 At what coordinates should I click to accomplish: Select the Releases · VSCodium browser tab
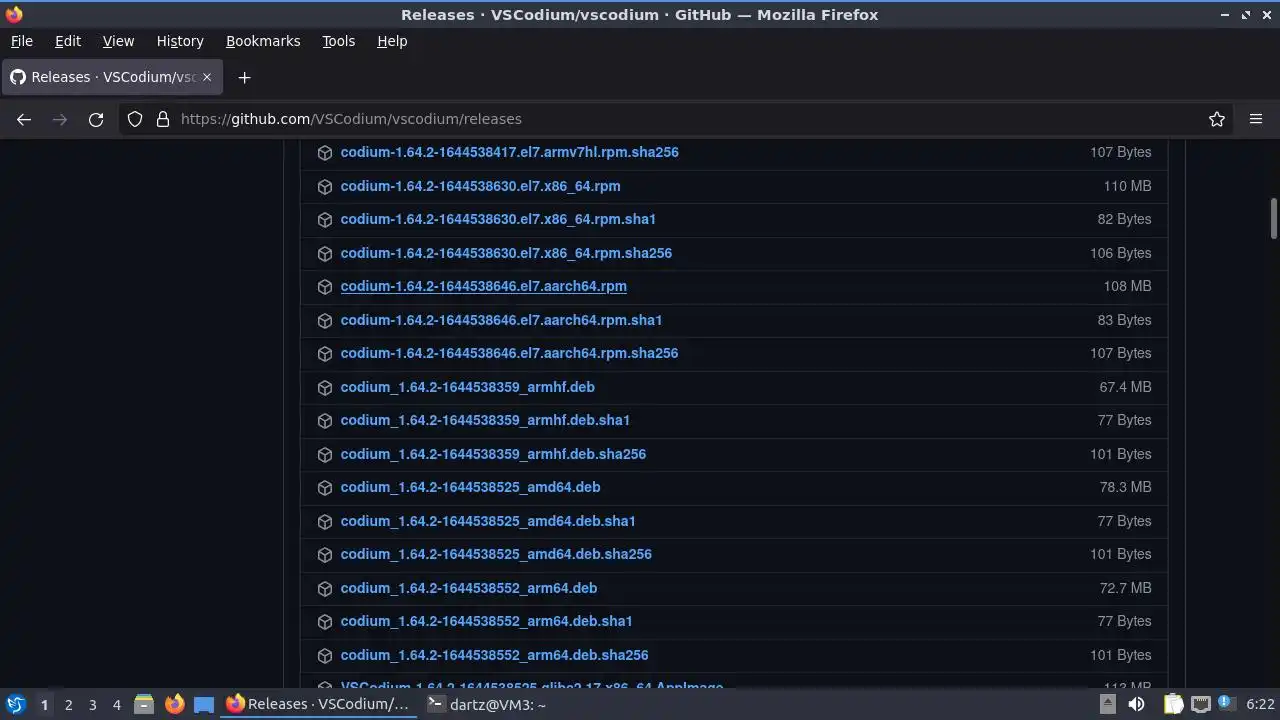(x=112, y=77)
